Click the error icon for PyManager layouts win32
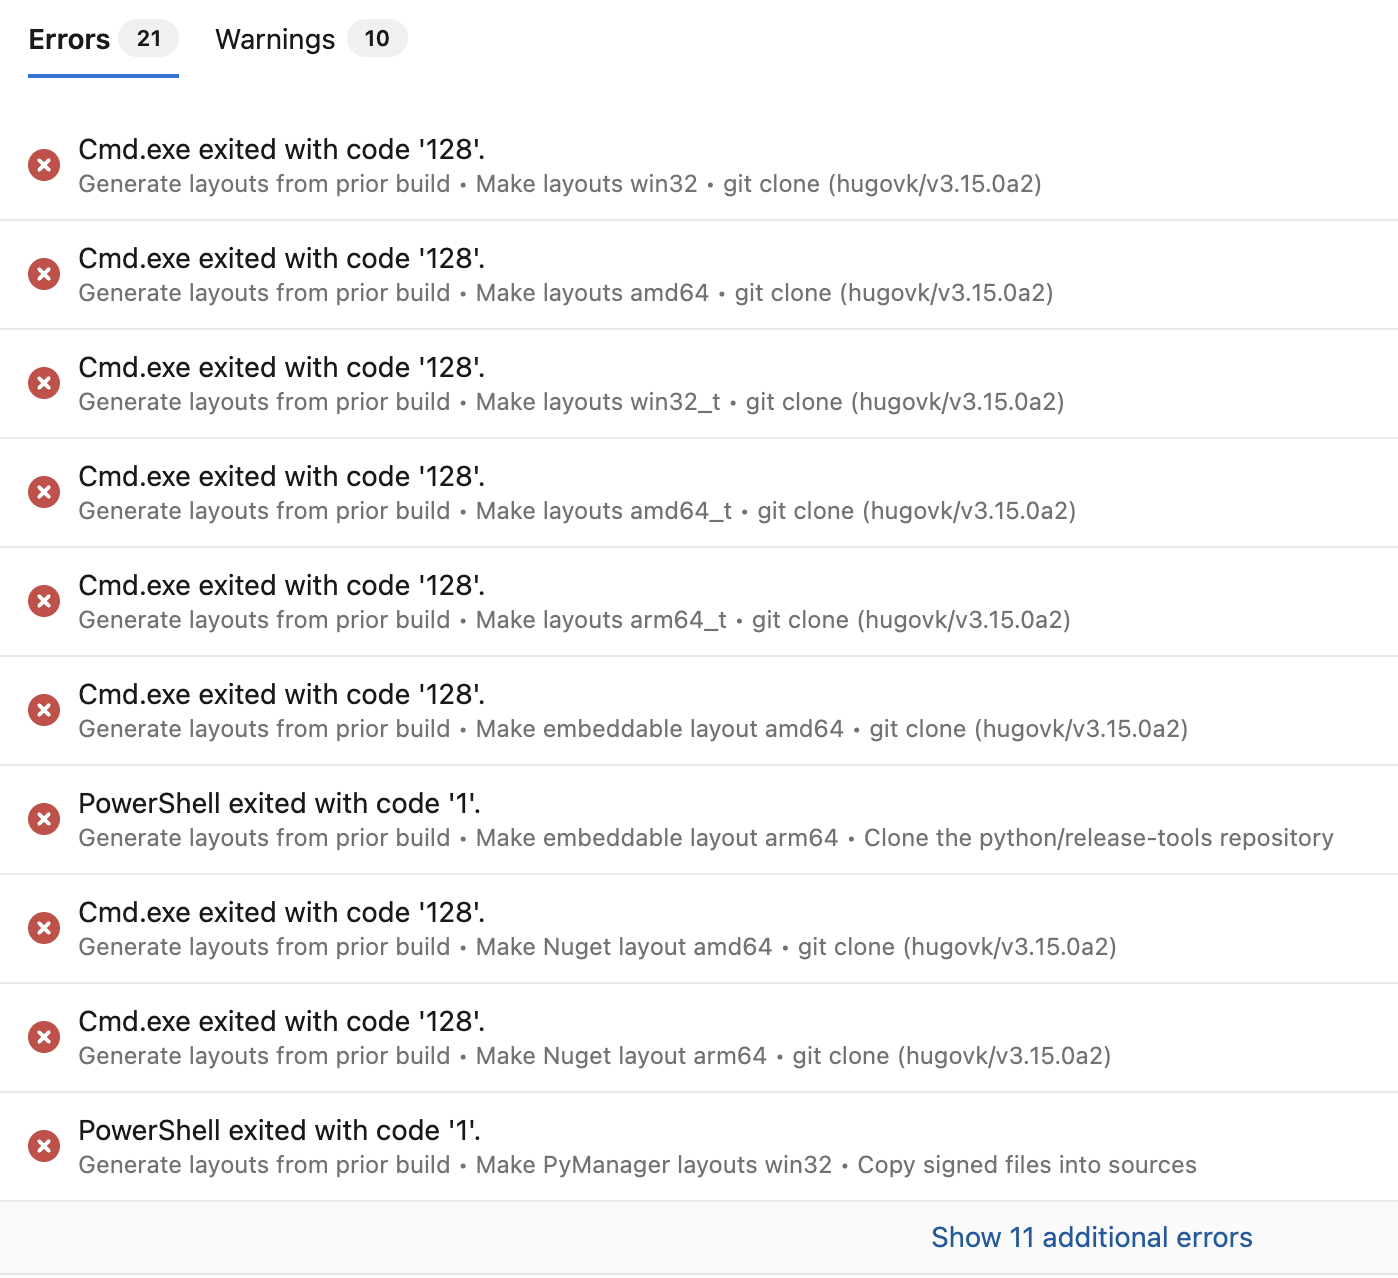This screenshot has width=1398, height=1278. (x=44, y=1146)
